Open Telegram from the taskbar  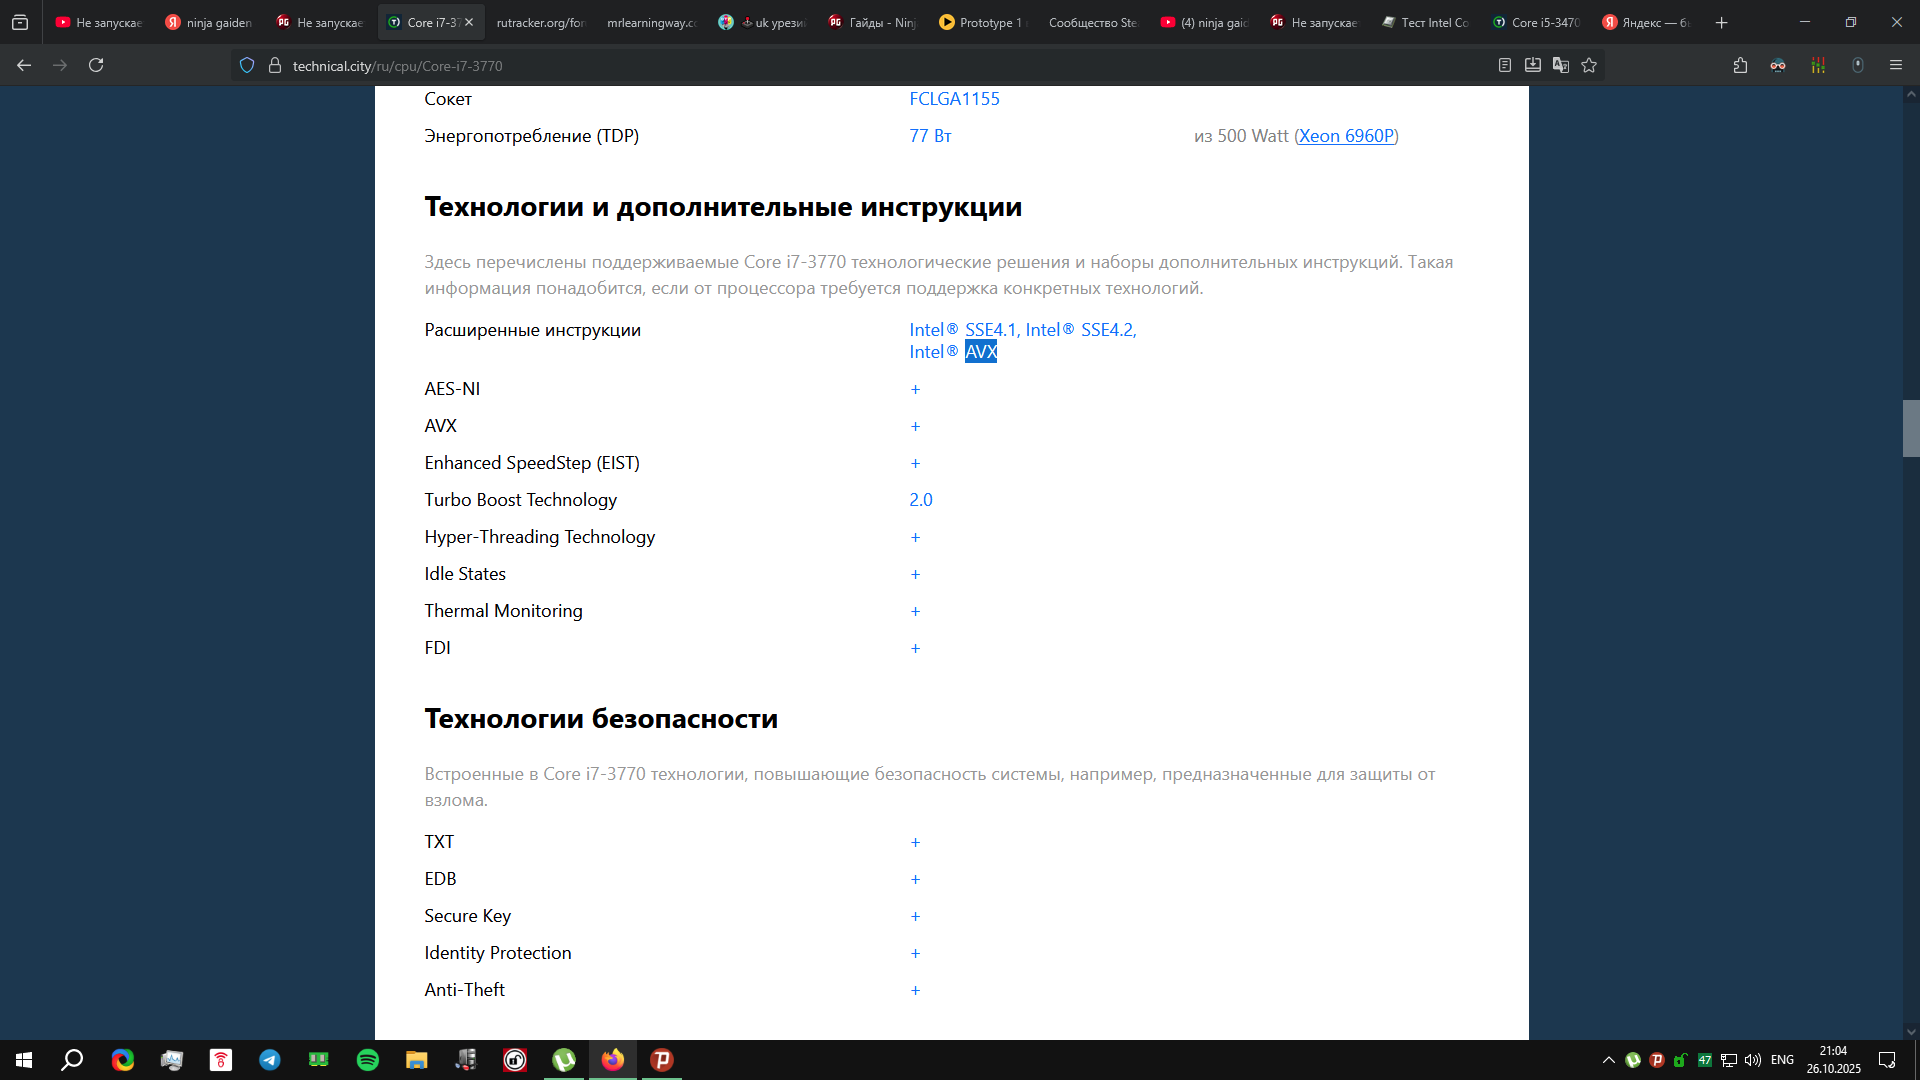[270, 1060]
